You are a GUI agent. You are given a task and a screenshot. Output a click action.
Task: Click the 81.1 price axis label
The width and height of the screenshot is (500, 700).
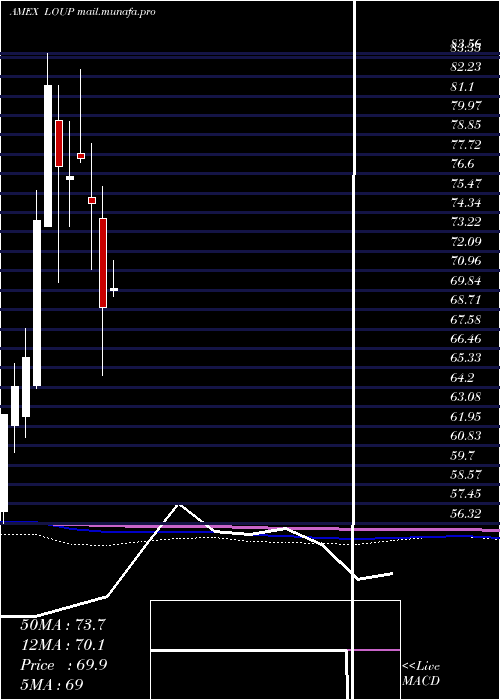(462, 87)
